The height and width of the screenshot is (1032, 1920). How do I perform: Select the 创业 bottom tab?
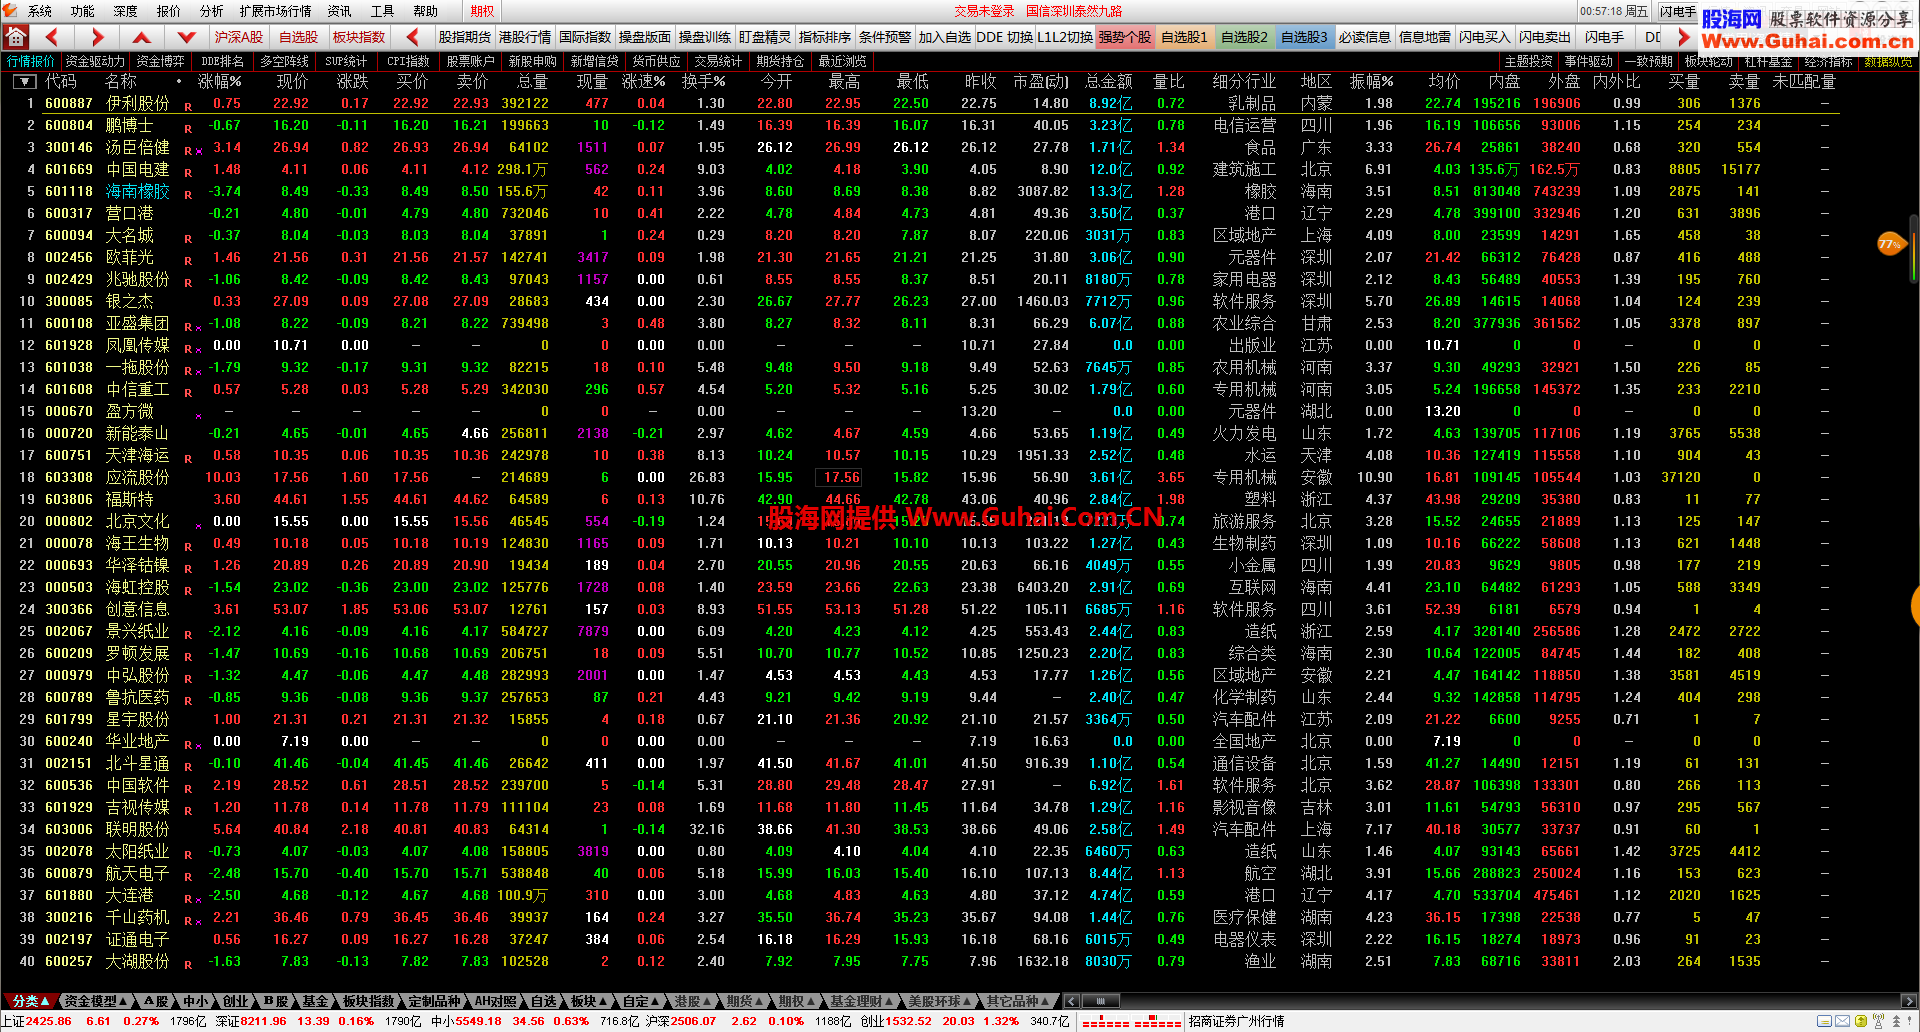234,1001
